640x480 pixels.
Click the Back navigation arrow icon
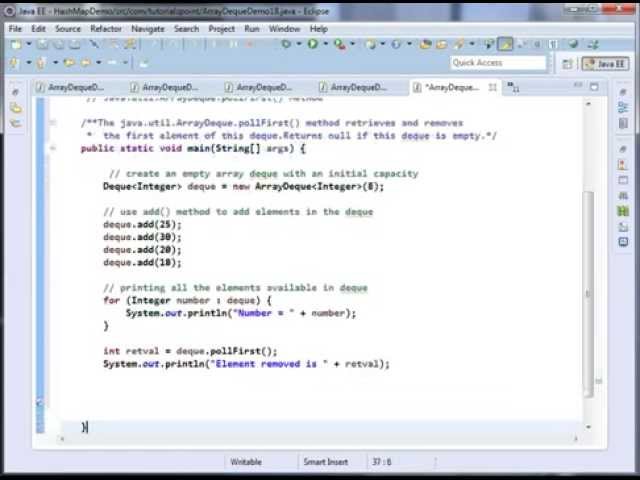pyautogui.click(x=86, y=62)
